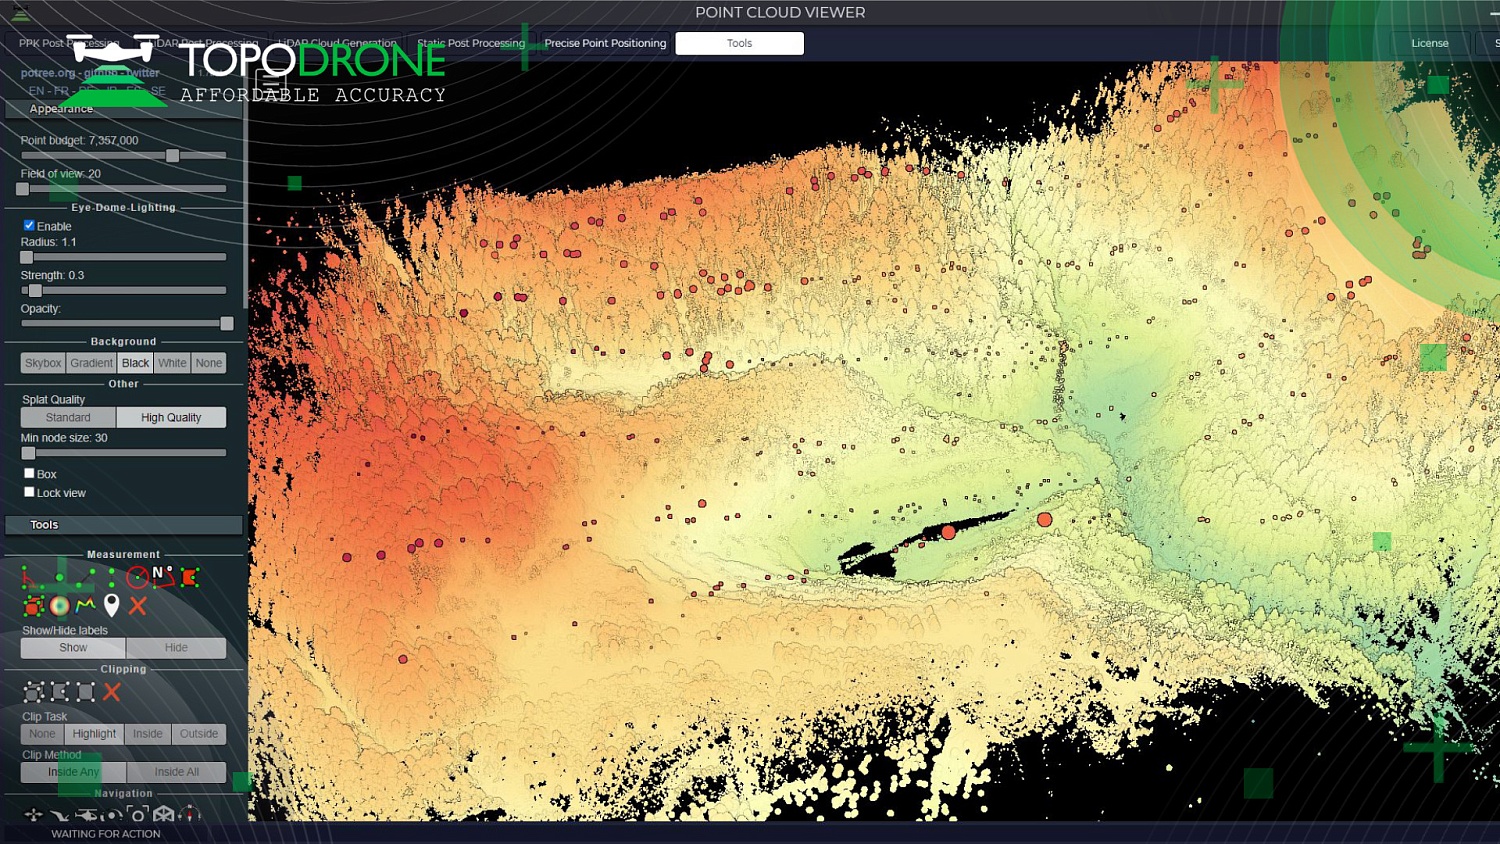
Task: Add an annotation marker pin
Action: click(112, 605)
